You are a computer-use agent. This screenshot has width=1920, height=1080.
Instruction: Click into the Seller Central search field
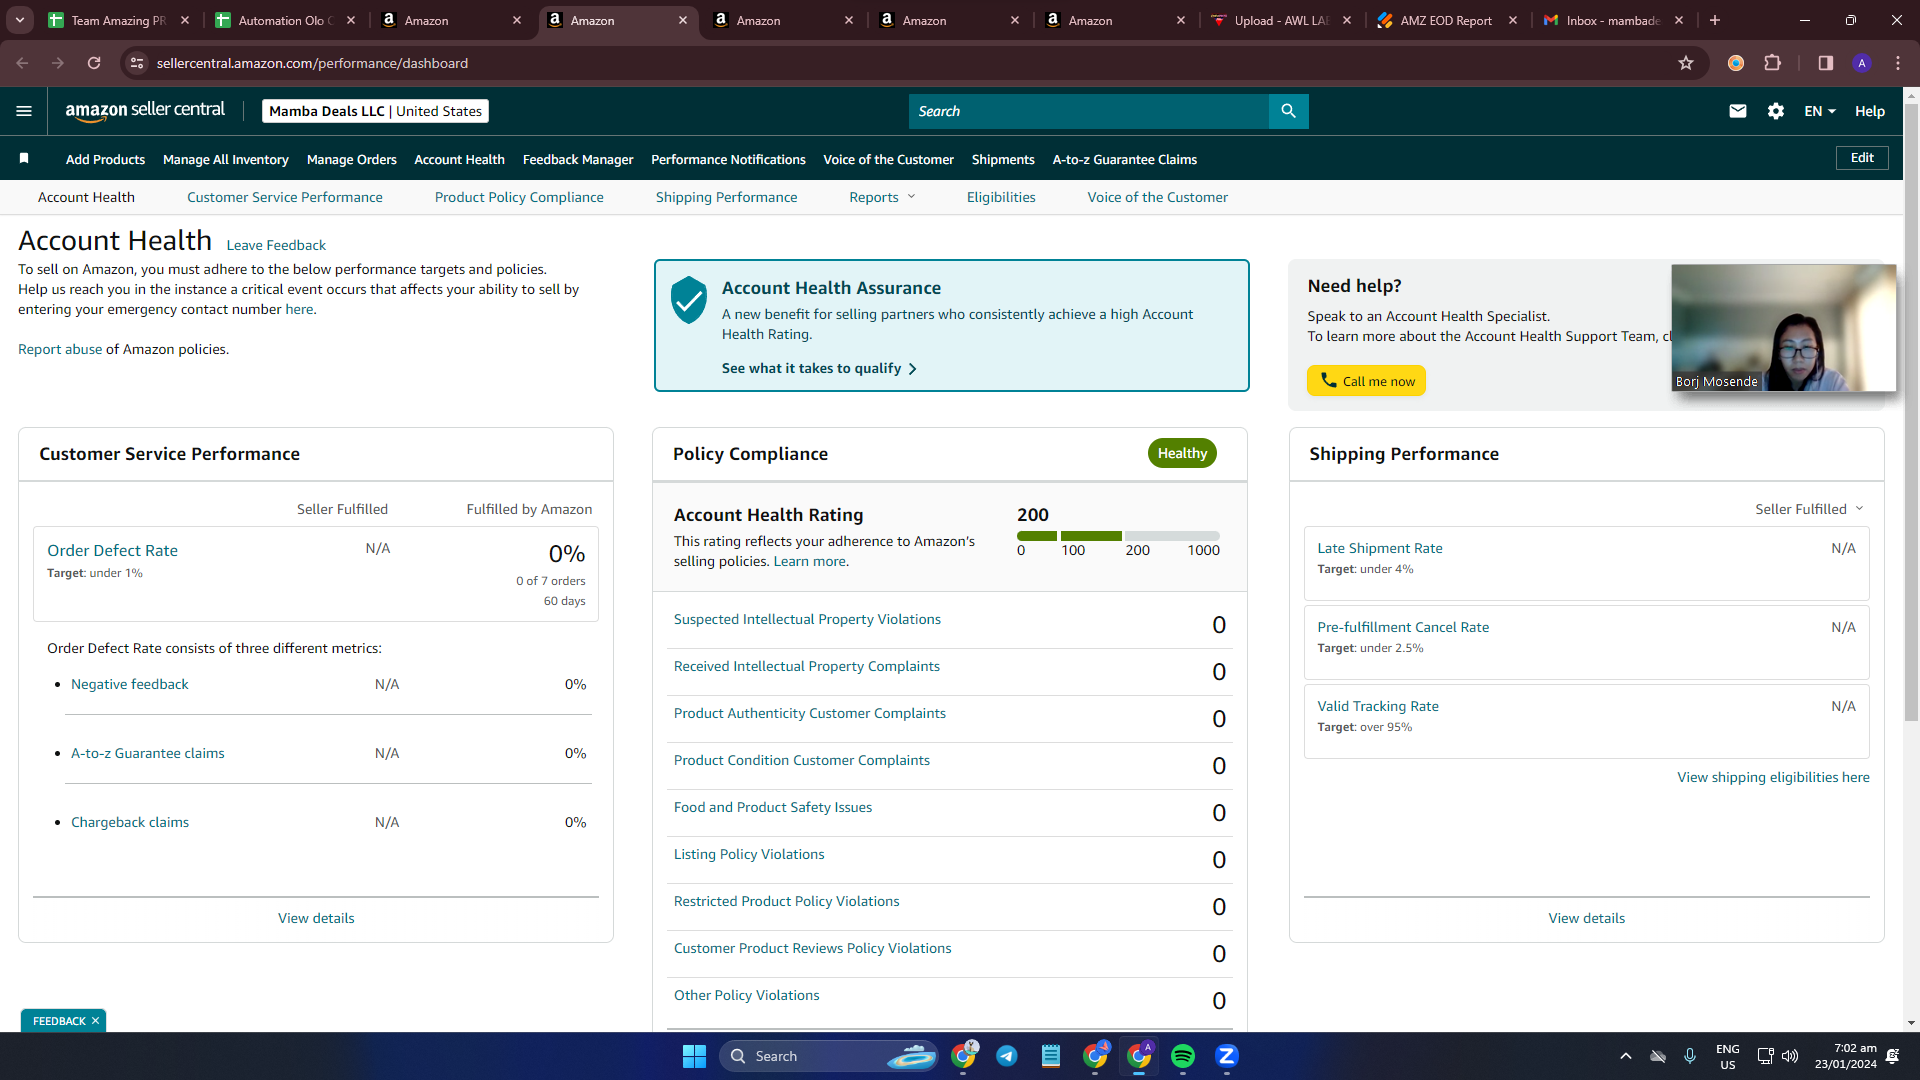click(1089, 111)
